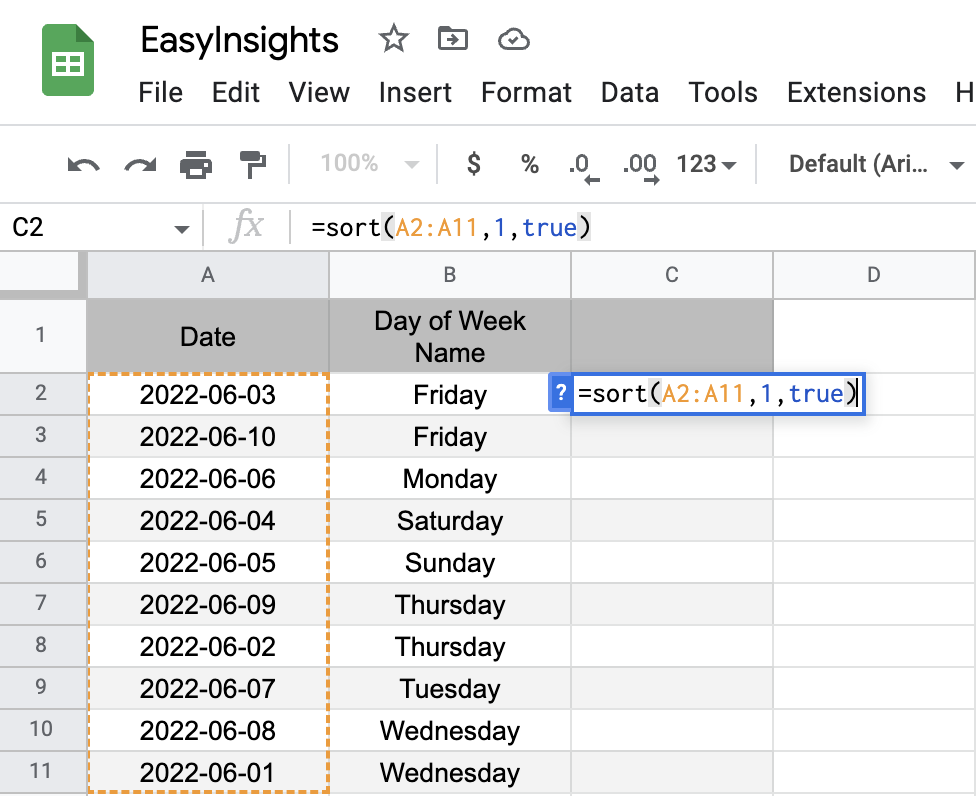Open the Default (Ari... font dropdown

[x=876, y=164]
